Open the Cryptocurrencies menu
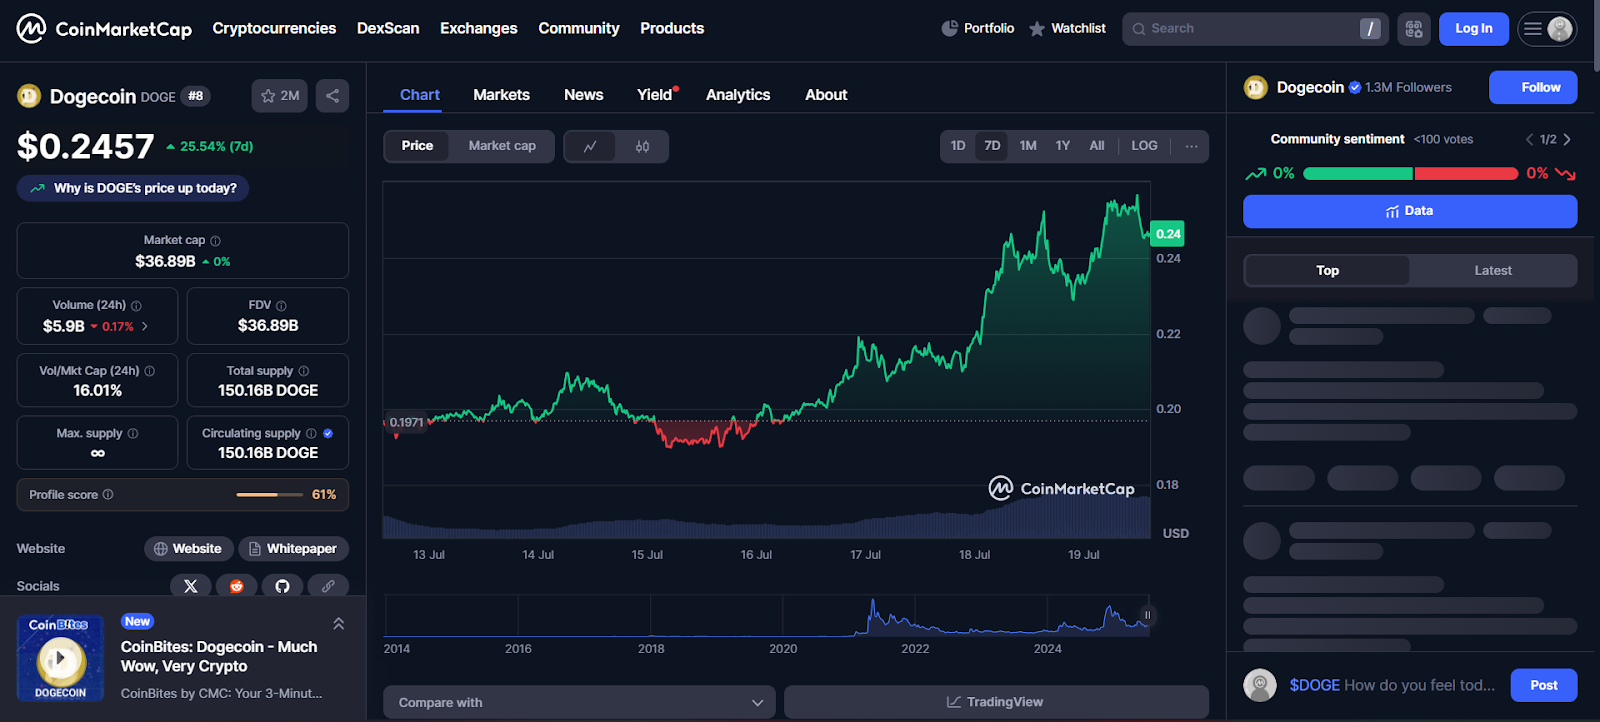Image resolution: width=1600 pixels, height=722 pixels. click(x=274, y=28)
